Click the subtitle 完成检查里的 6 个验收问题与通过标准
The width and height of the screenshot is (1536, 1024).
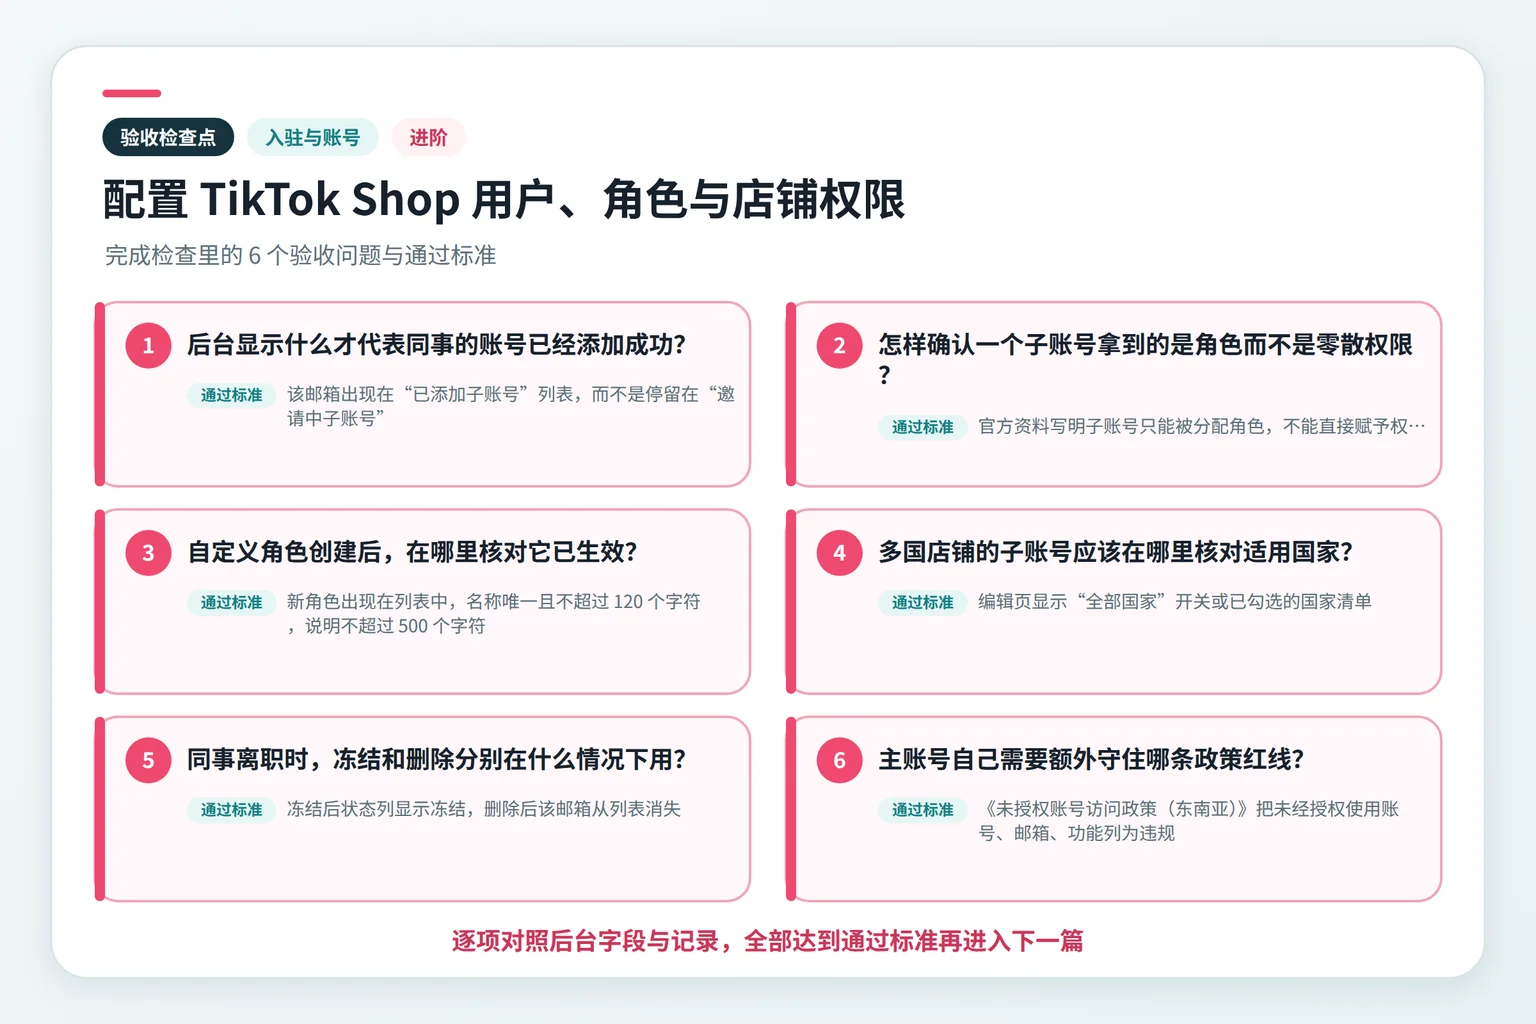point(300,255)
